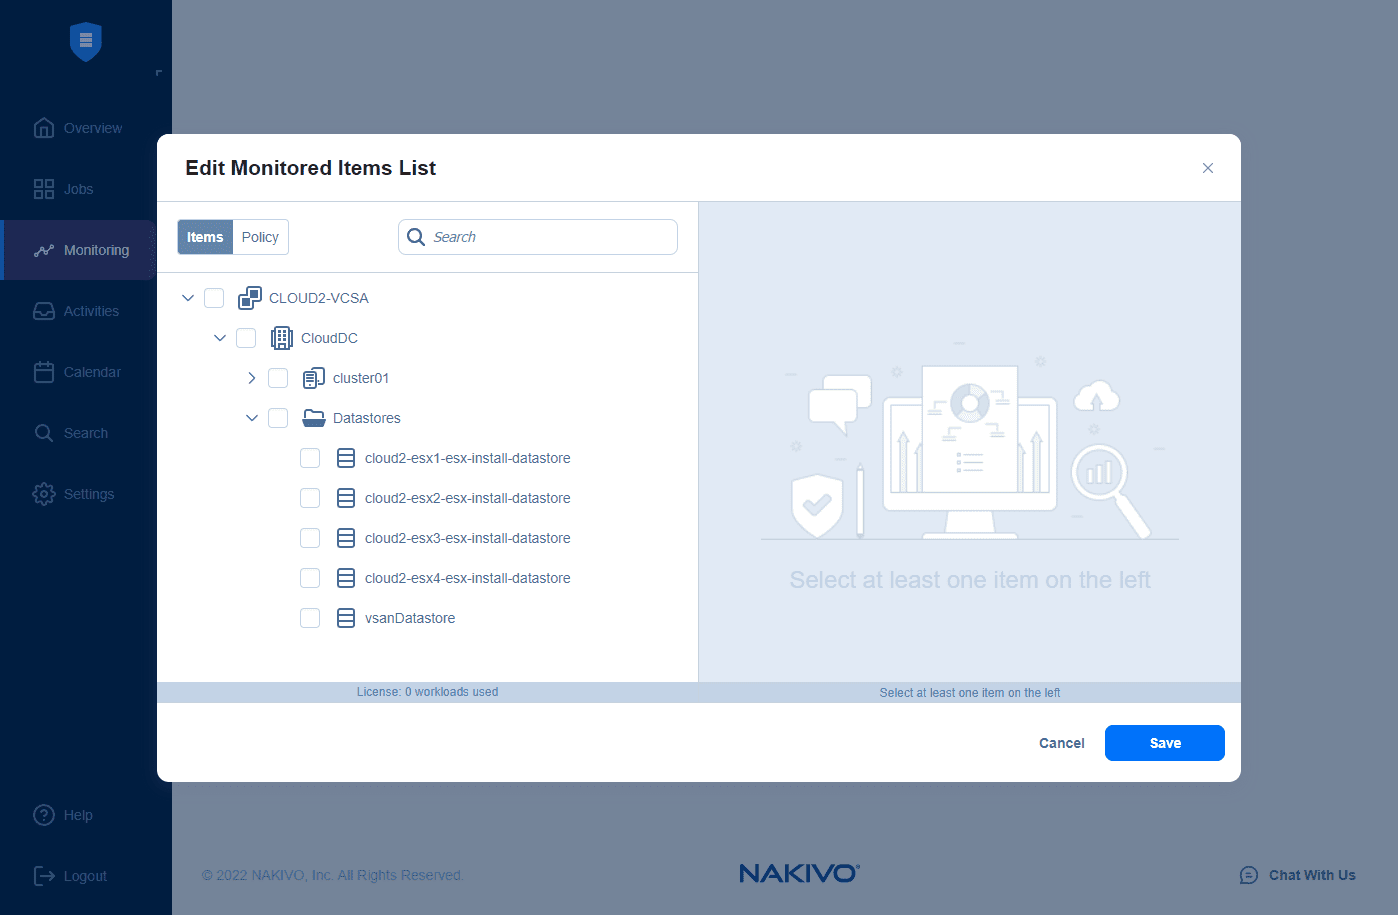Check cloud2-esx4-esx-install-datastore checkbox
This screenshot has width=1398, height=915.
point(310,578)
